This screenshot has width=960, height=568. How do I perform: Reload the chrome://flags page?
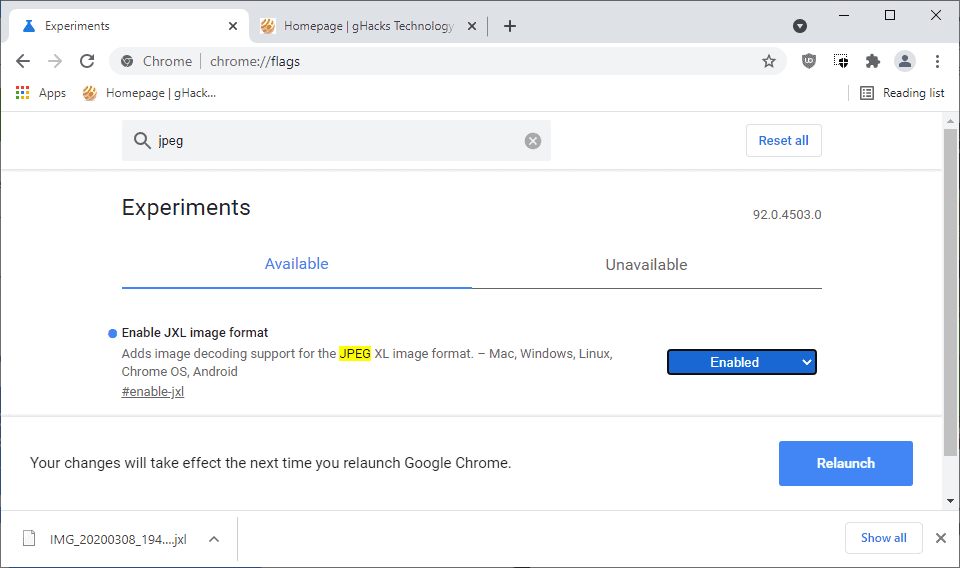point(87,61)
